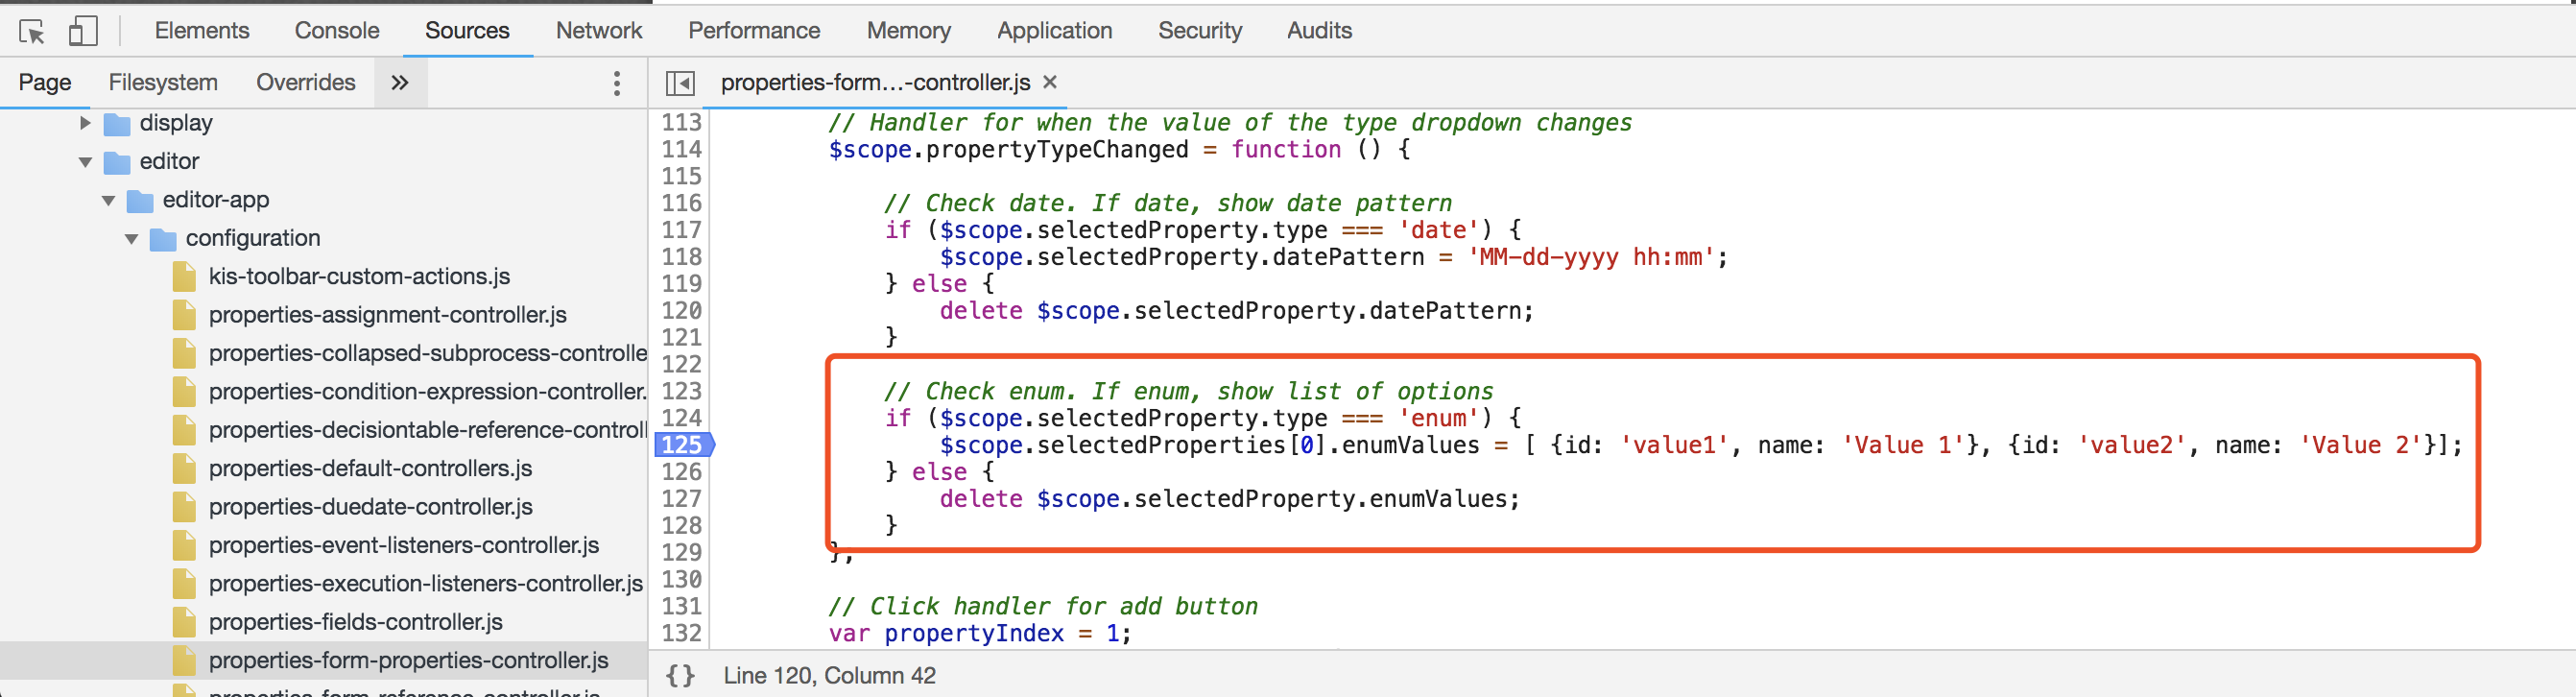Close the properties-form controller file tab

coord(1050,82)
